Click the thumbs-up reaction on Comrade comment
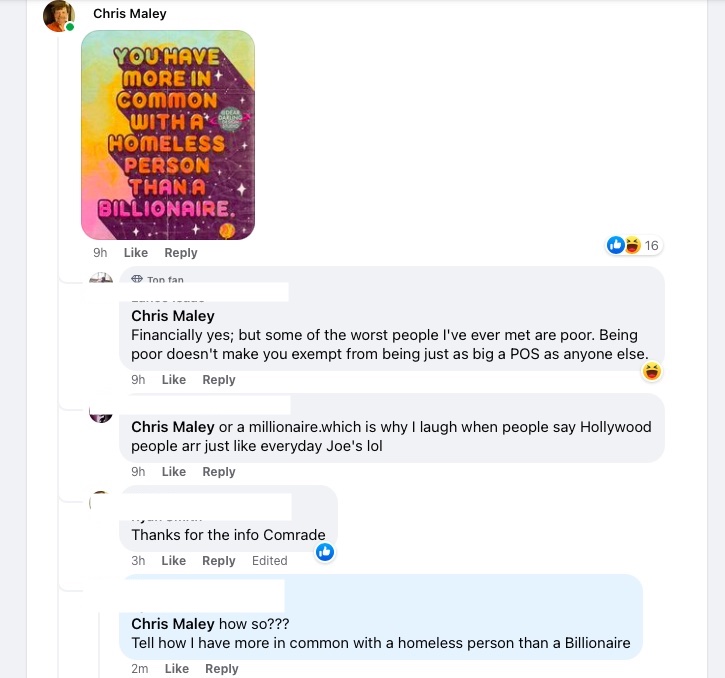Screen dimensions: 725x678 click(325, 552)
